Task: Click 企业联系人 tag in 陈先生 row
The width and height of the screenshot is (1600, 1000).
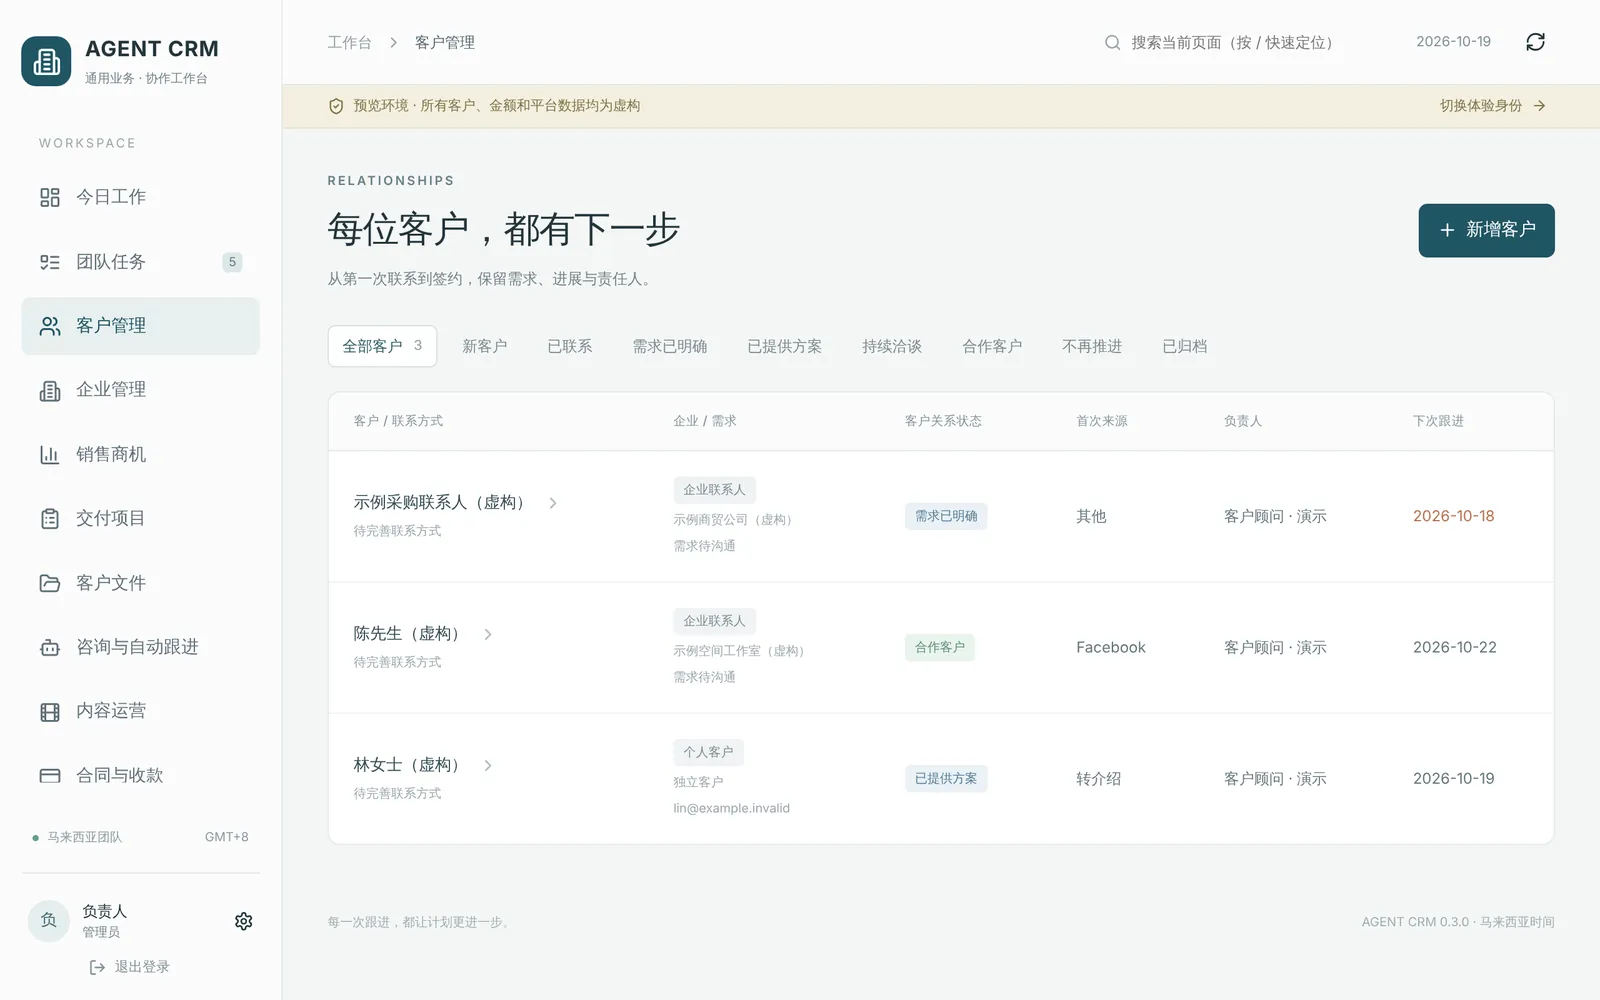Action: coord(714,621)
